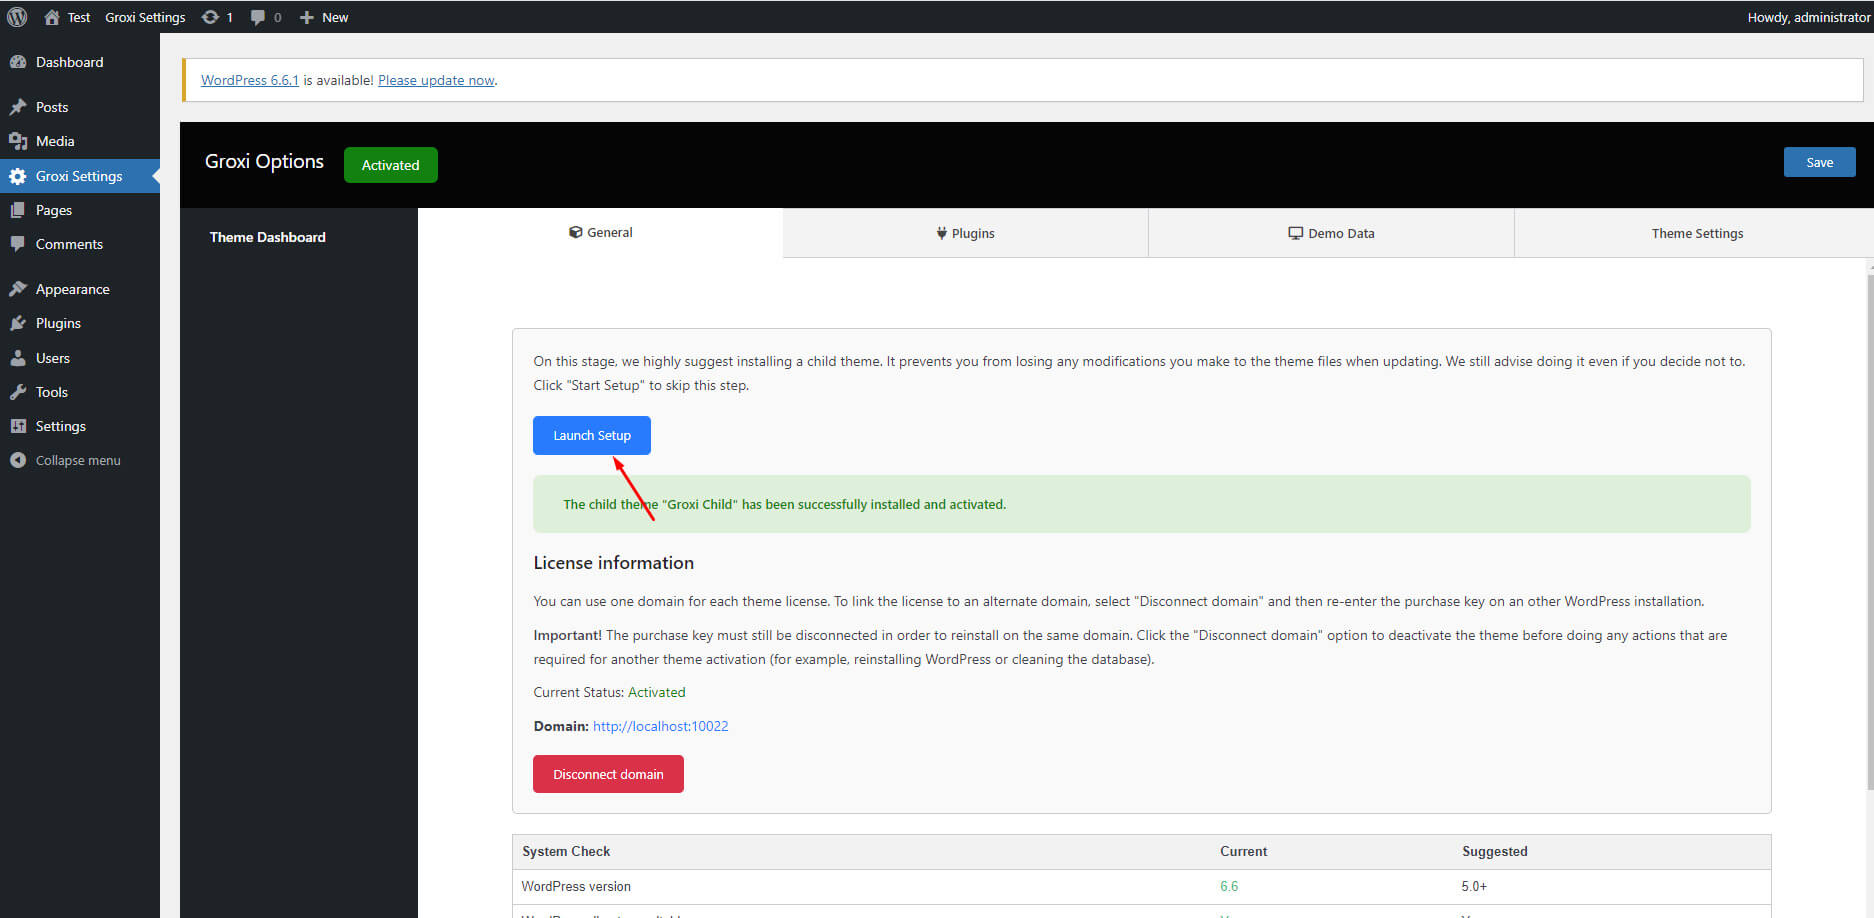This screenshot has height=918, width=1874.
Task: Open the Howdy, administrator account menu
Action: 1808,17
